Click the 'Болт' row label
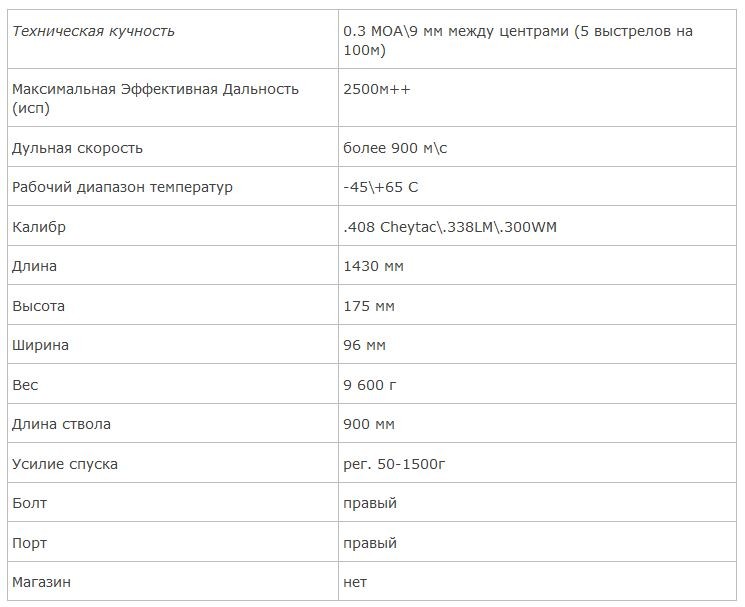Image resolution: width=745 pixels, height=607 pixels. point(30,503)
